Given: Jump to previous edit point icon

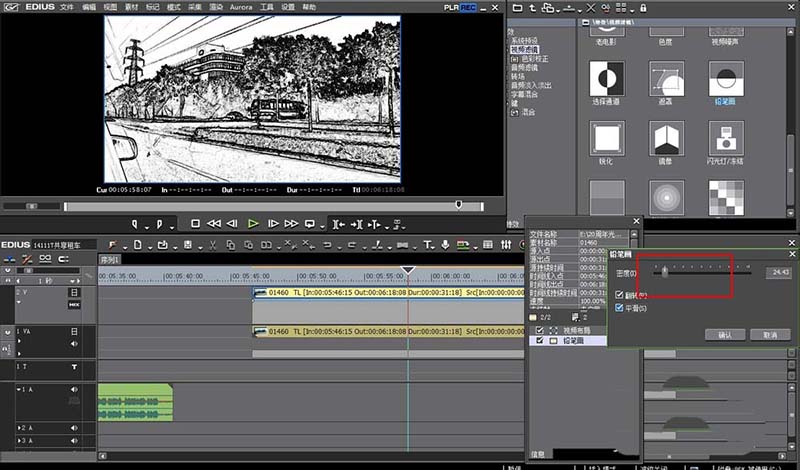Looking at the screenshot, I should click(339, 224).
